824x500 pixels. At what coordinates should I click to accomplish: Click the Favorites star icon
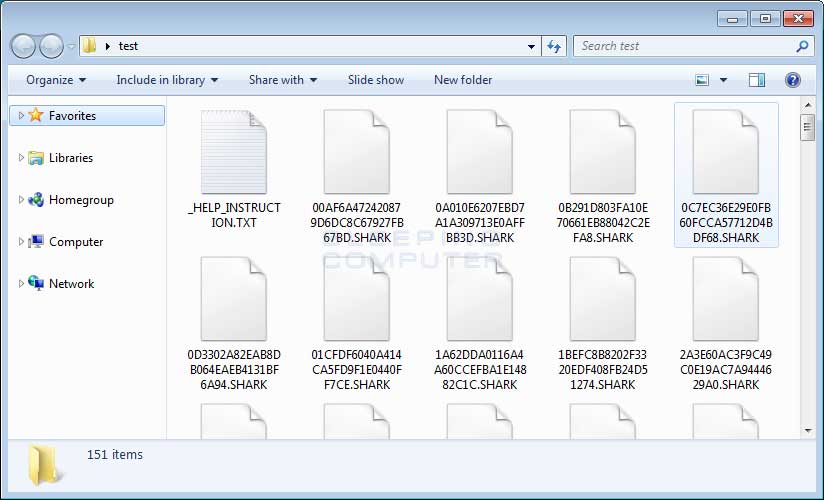(x=36, y=115)
